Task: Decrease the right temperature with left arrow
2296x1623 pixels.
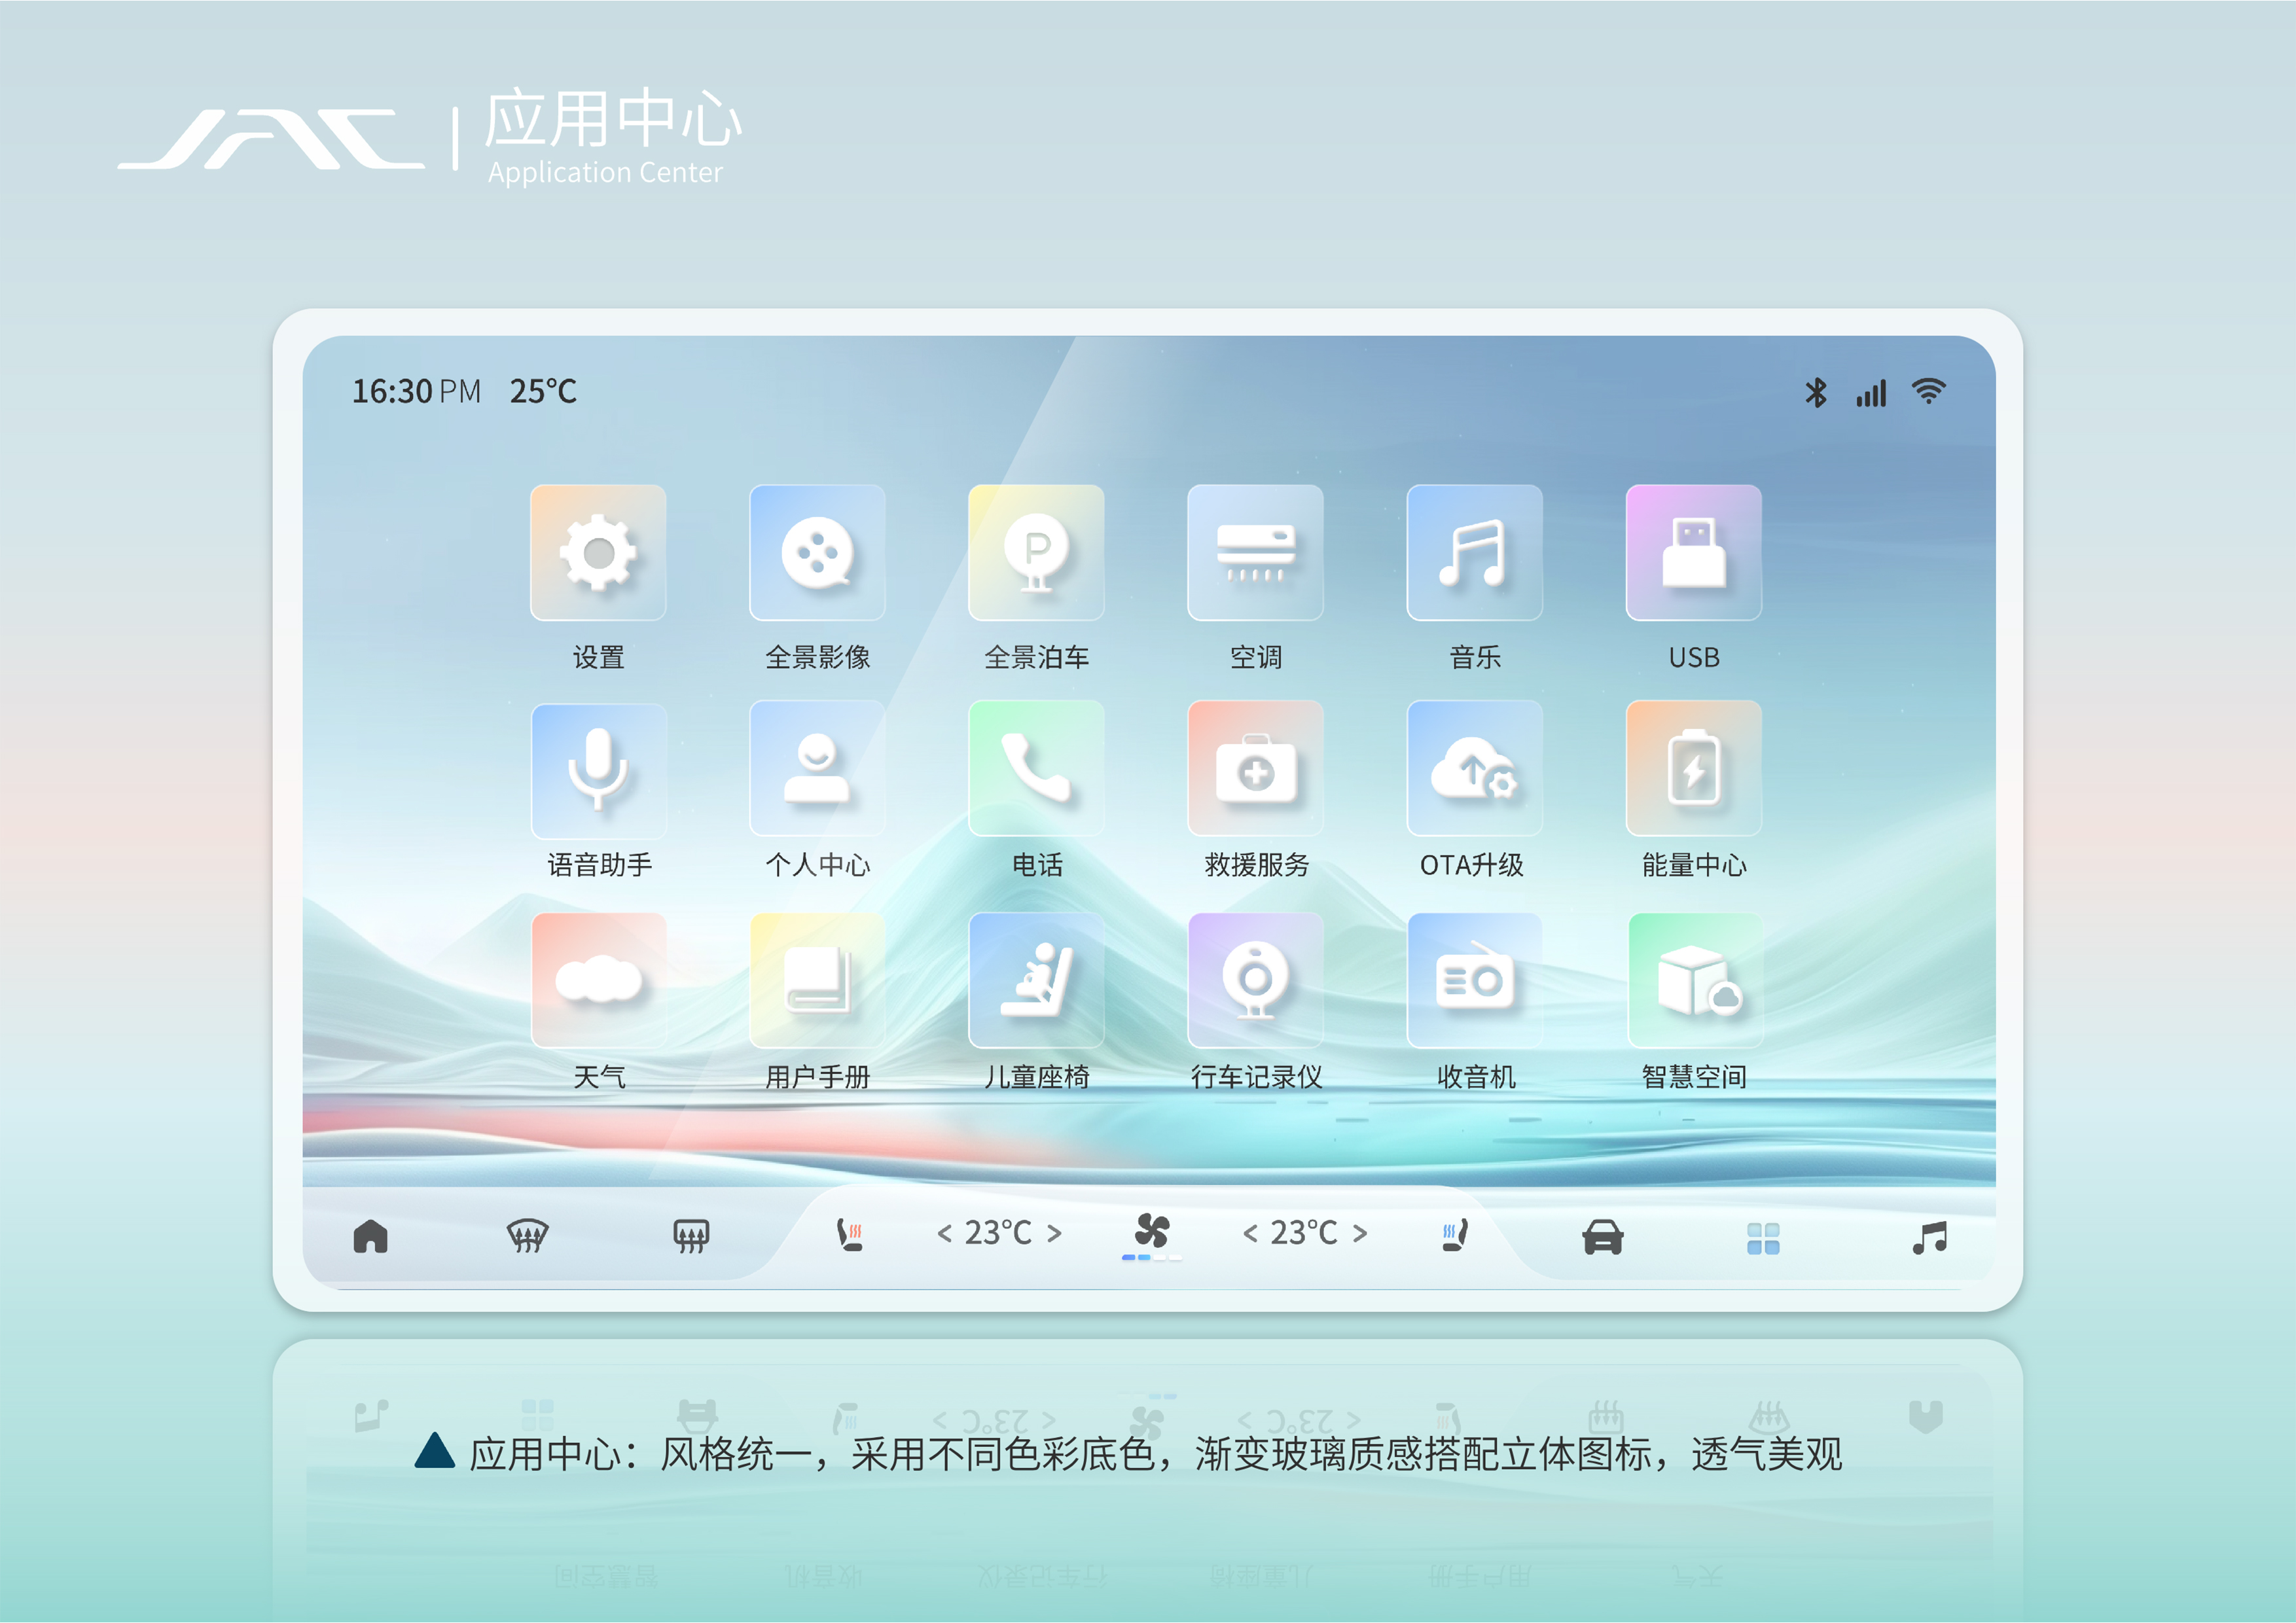Action: 1250,1234
